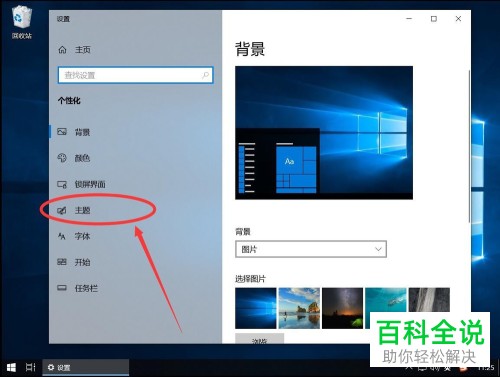Screen dimensions: 500x377
Task: Click the background preview image
Action: pyautogui.click(x=324, y=133)
